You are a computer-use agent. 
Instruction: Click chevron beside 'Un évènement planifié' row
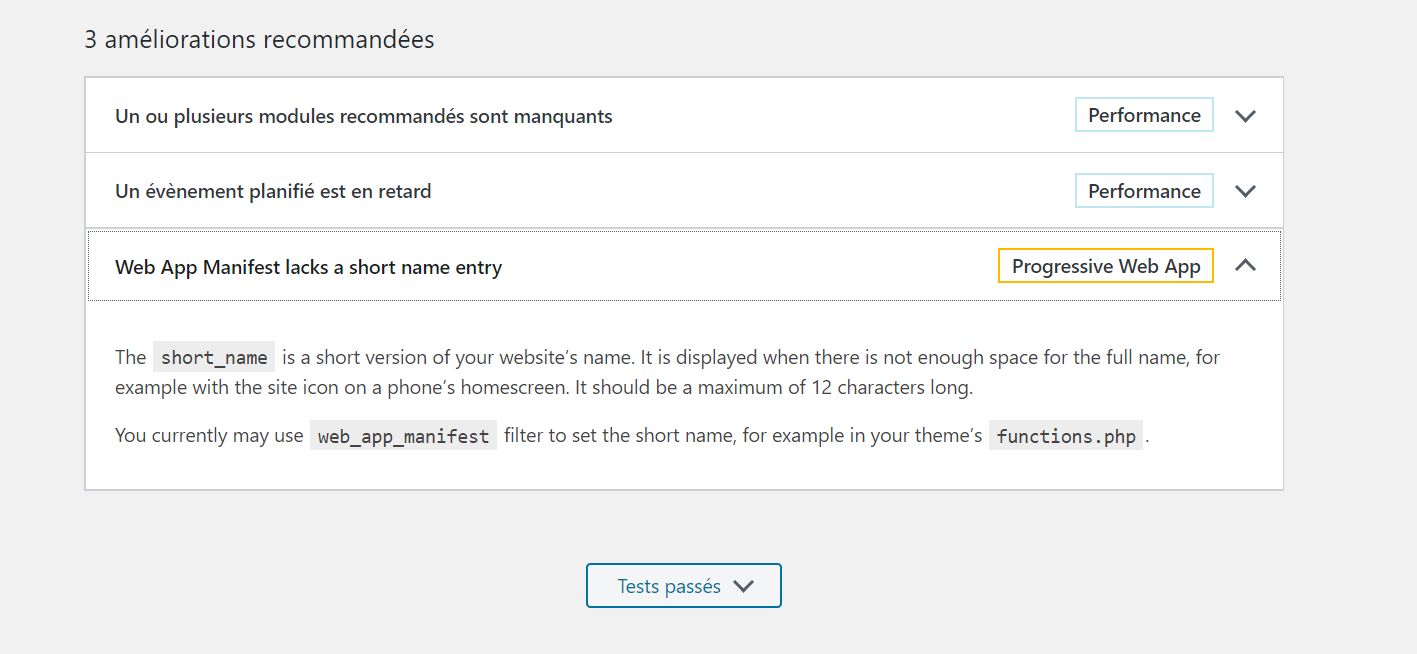1245,191
